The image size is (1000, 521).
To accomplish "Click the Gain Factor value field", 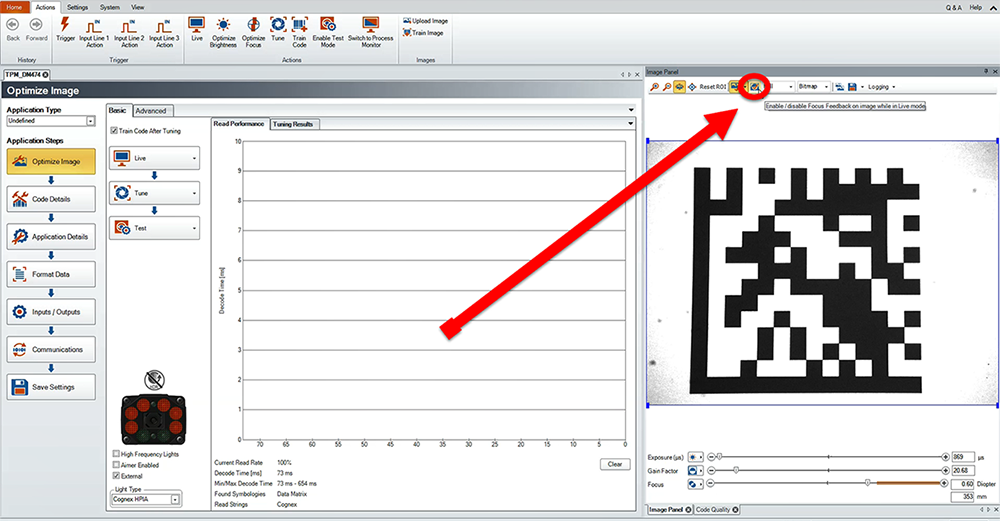I will (x=963, y=469).
